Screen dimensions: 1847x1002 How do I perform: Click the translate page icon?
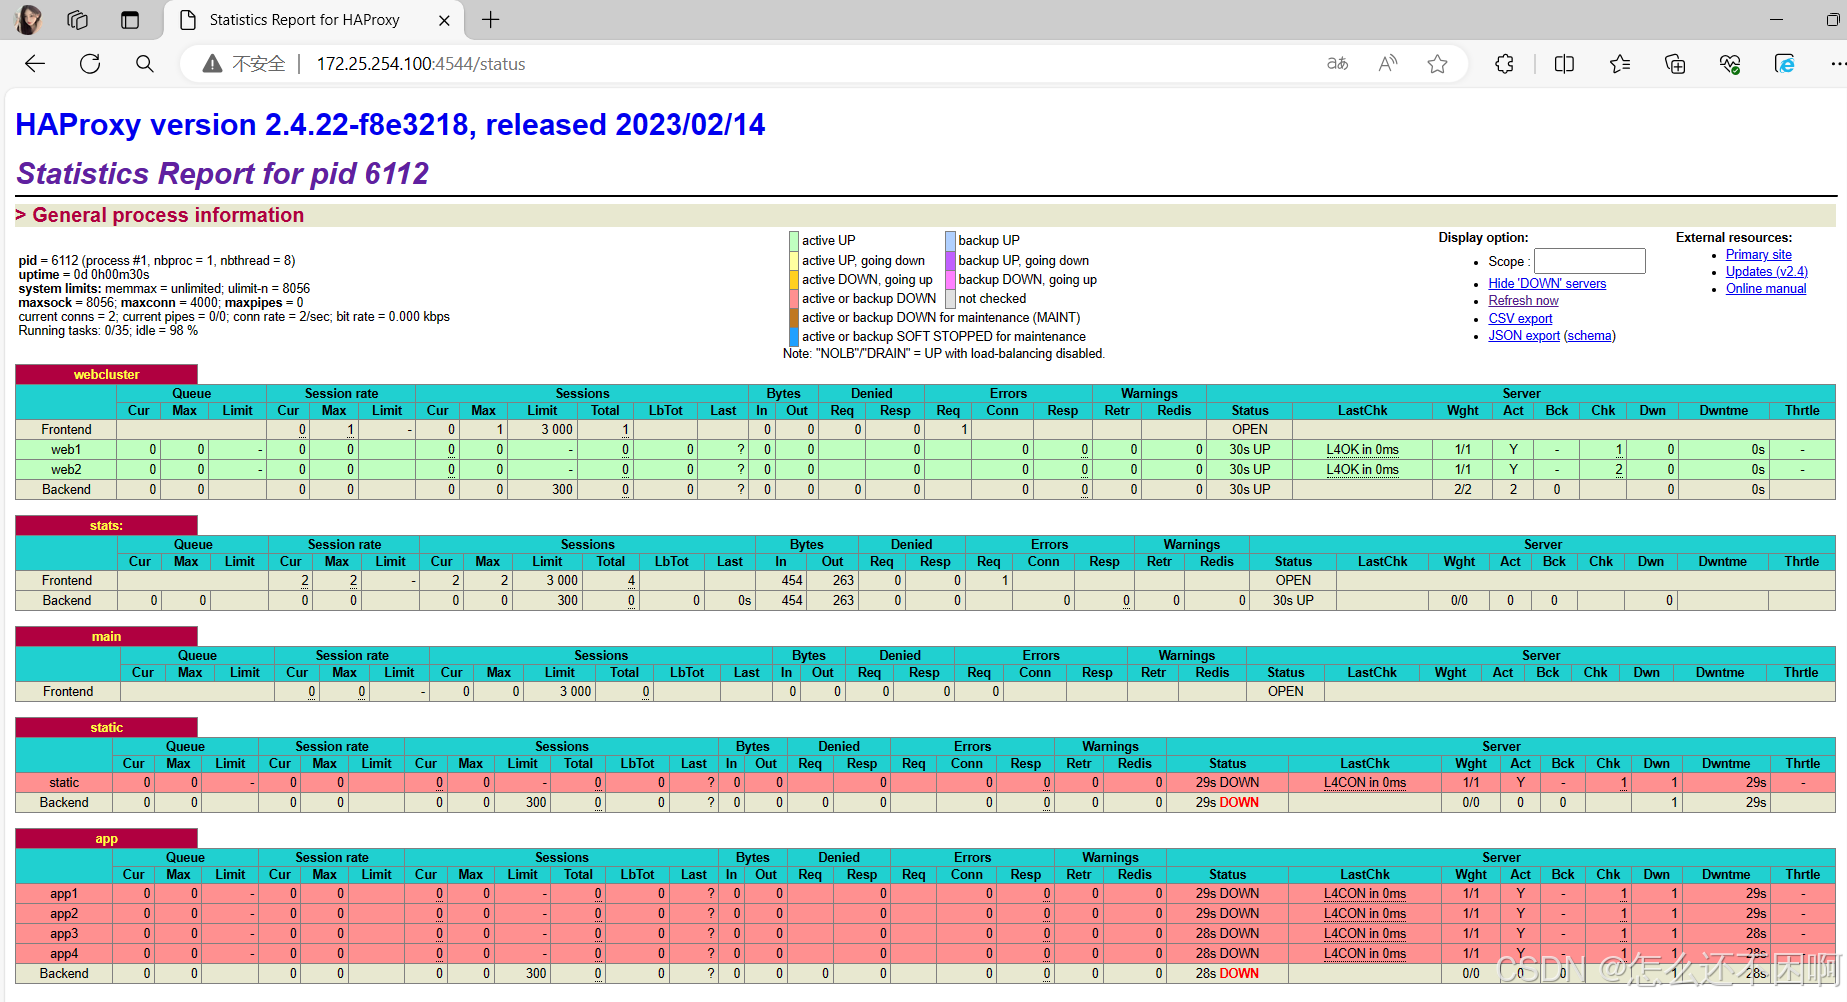(1338, 64)
